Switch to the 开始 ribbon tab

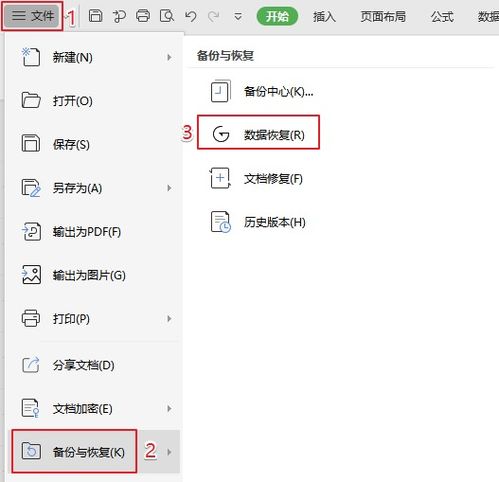click(277, 16)
